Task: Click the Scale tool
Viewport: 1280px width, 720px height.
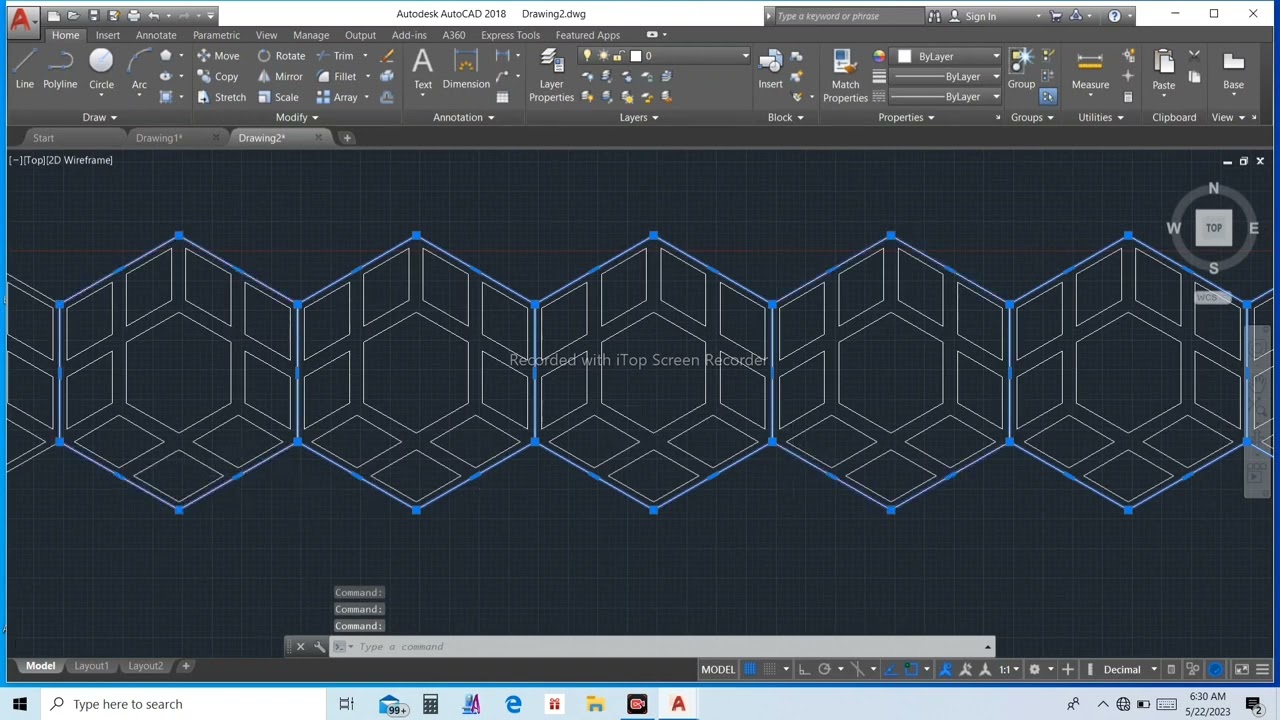Action: click(x=278, y=97)
